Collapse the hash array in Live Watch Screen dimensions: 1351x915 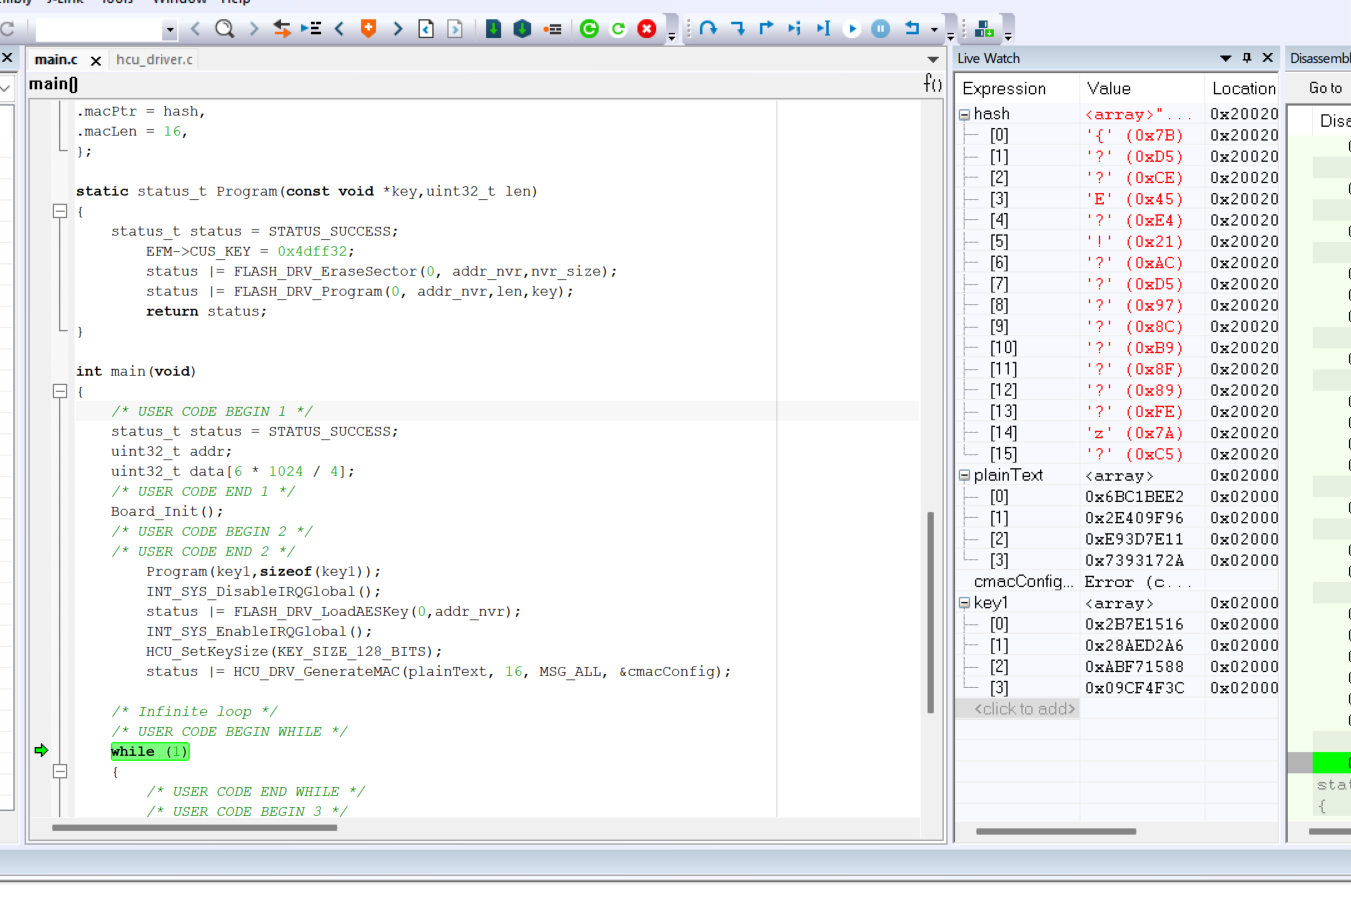coord(965,115)
